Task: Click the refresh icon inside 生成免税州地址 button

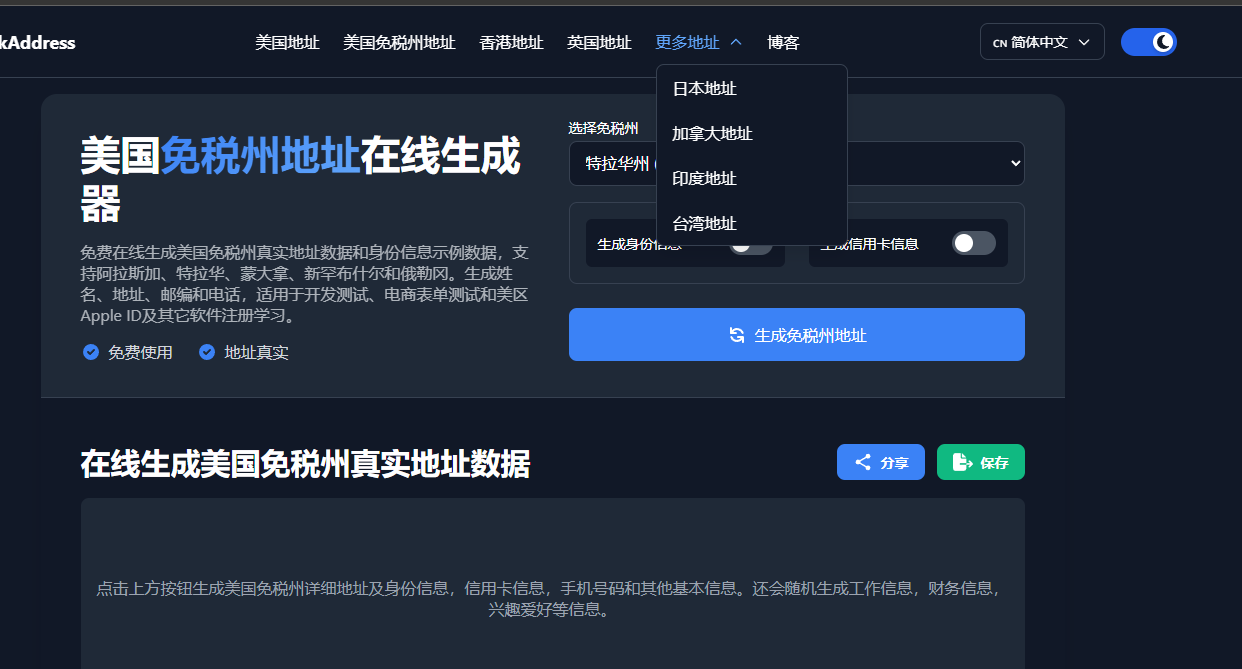Action: pos(737,334)
